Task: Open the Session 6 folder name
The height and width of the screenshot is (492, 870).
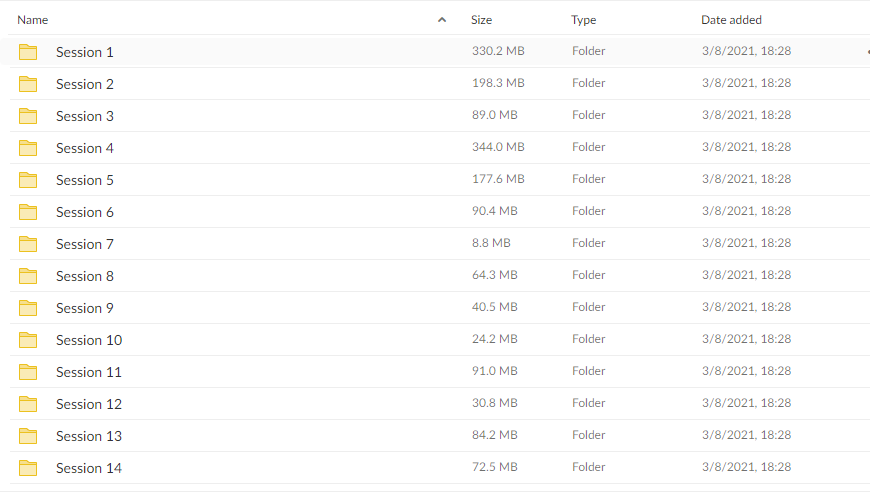Action: click(x=85, y=212)
